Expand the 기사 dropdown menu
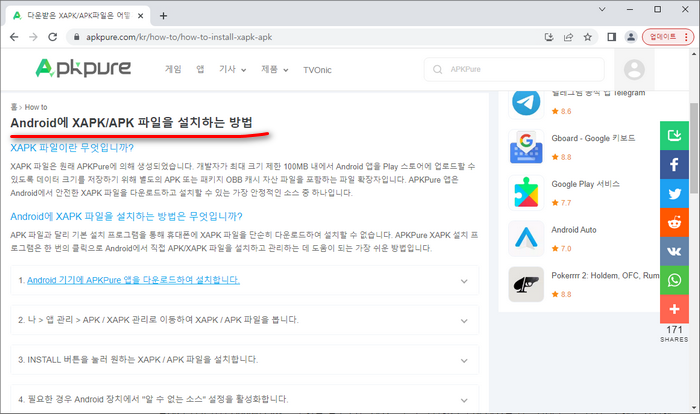Viewport: 700px width, 414px height. tap(232, 69)
